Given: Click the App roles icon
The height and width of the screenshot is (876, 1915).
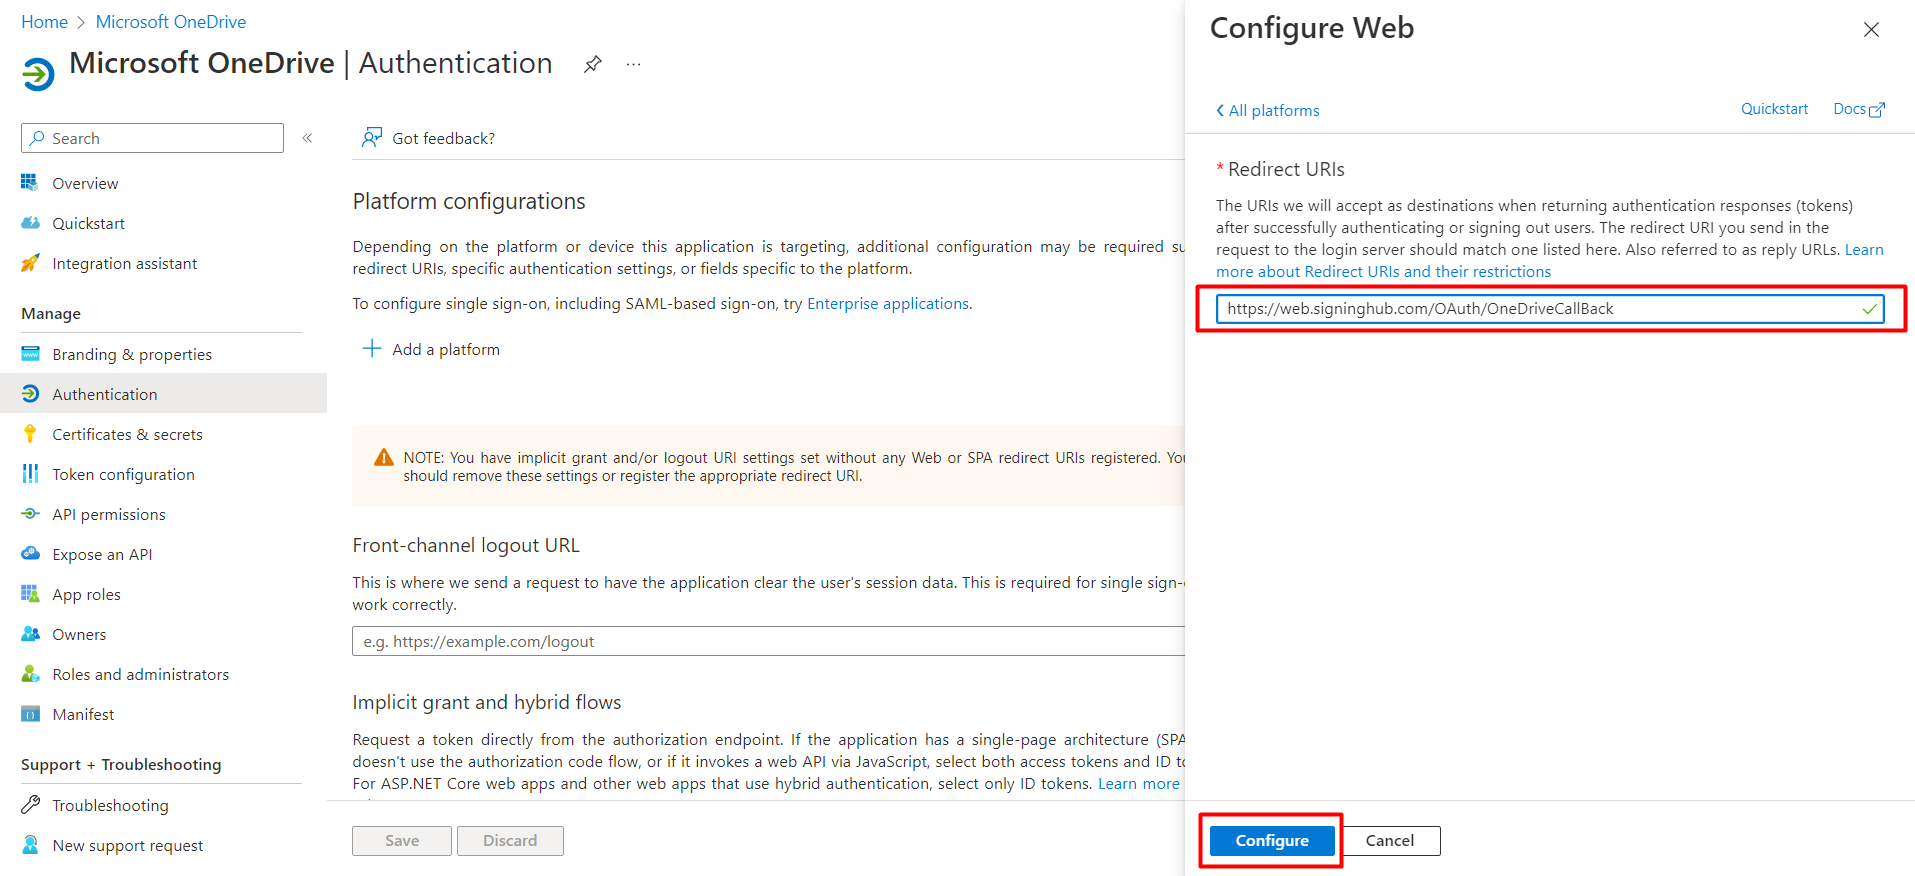Looking at the screenshot, I should pos(30,594).
